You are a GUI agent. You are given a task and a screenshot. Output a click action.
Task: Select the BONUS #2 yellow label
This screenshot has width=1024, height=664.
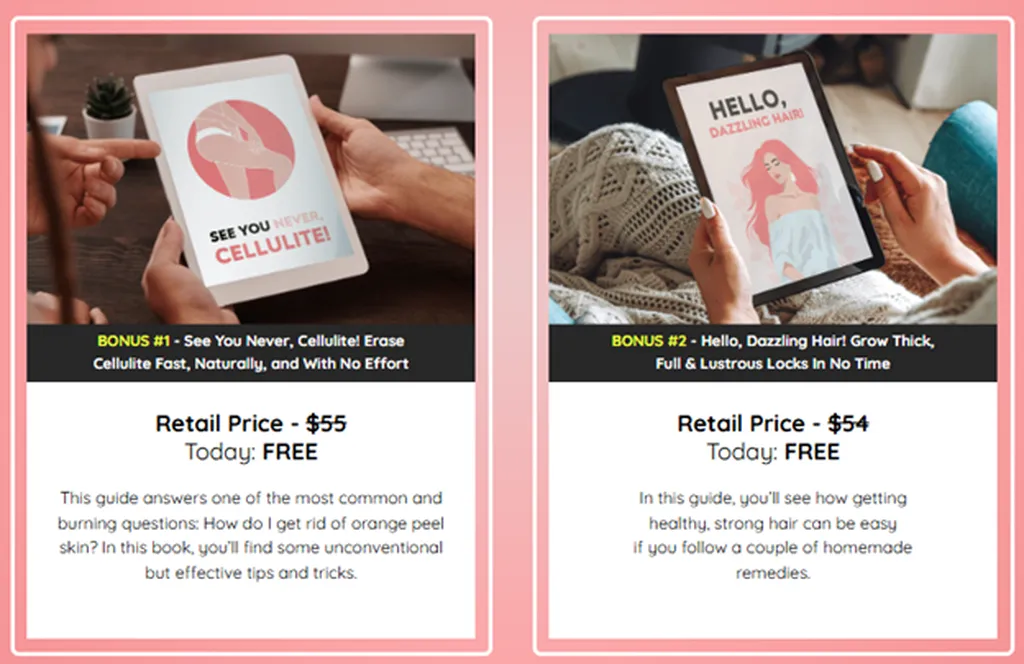(x=648, y=341)
